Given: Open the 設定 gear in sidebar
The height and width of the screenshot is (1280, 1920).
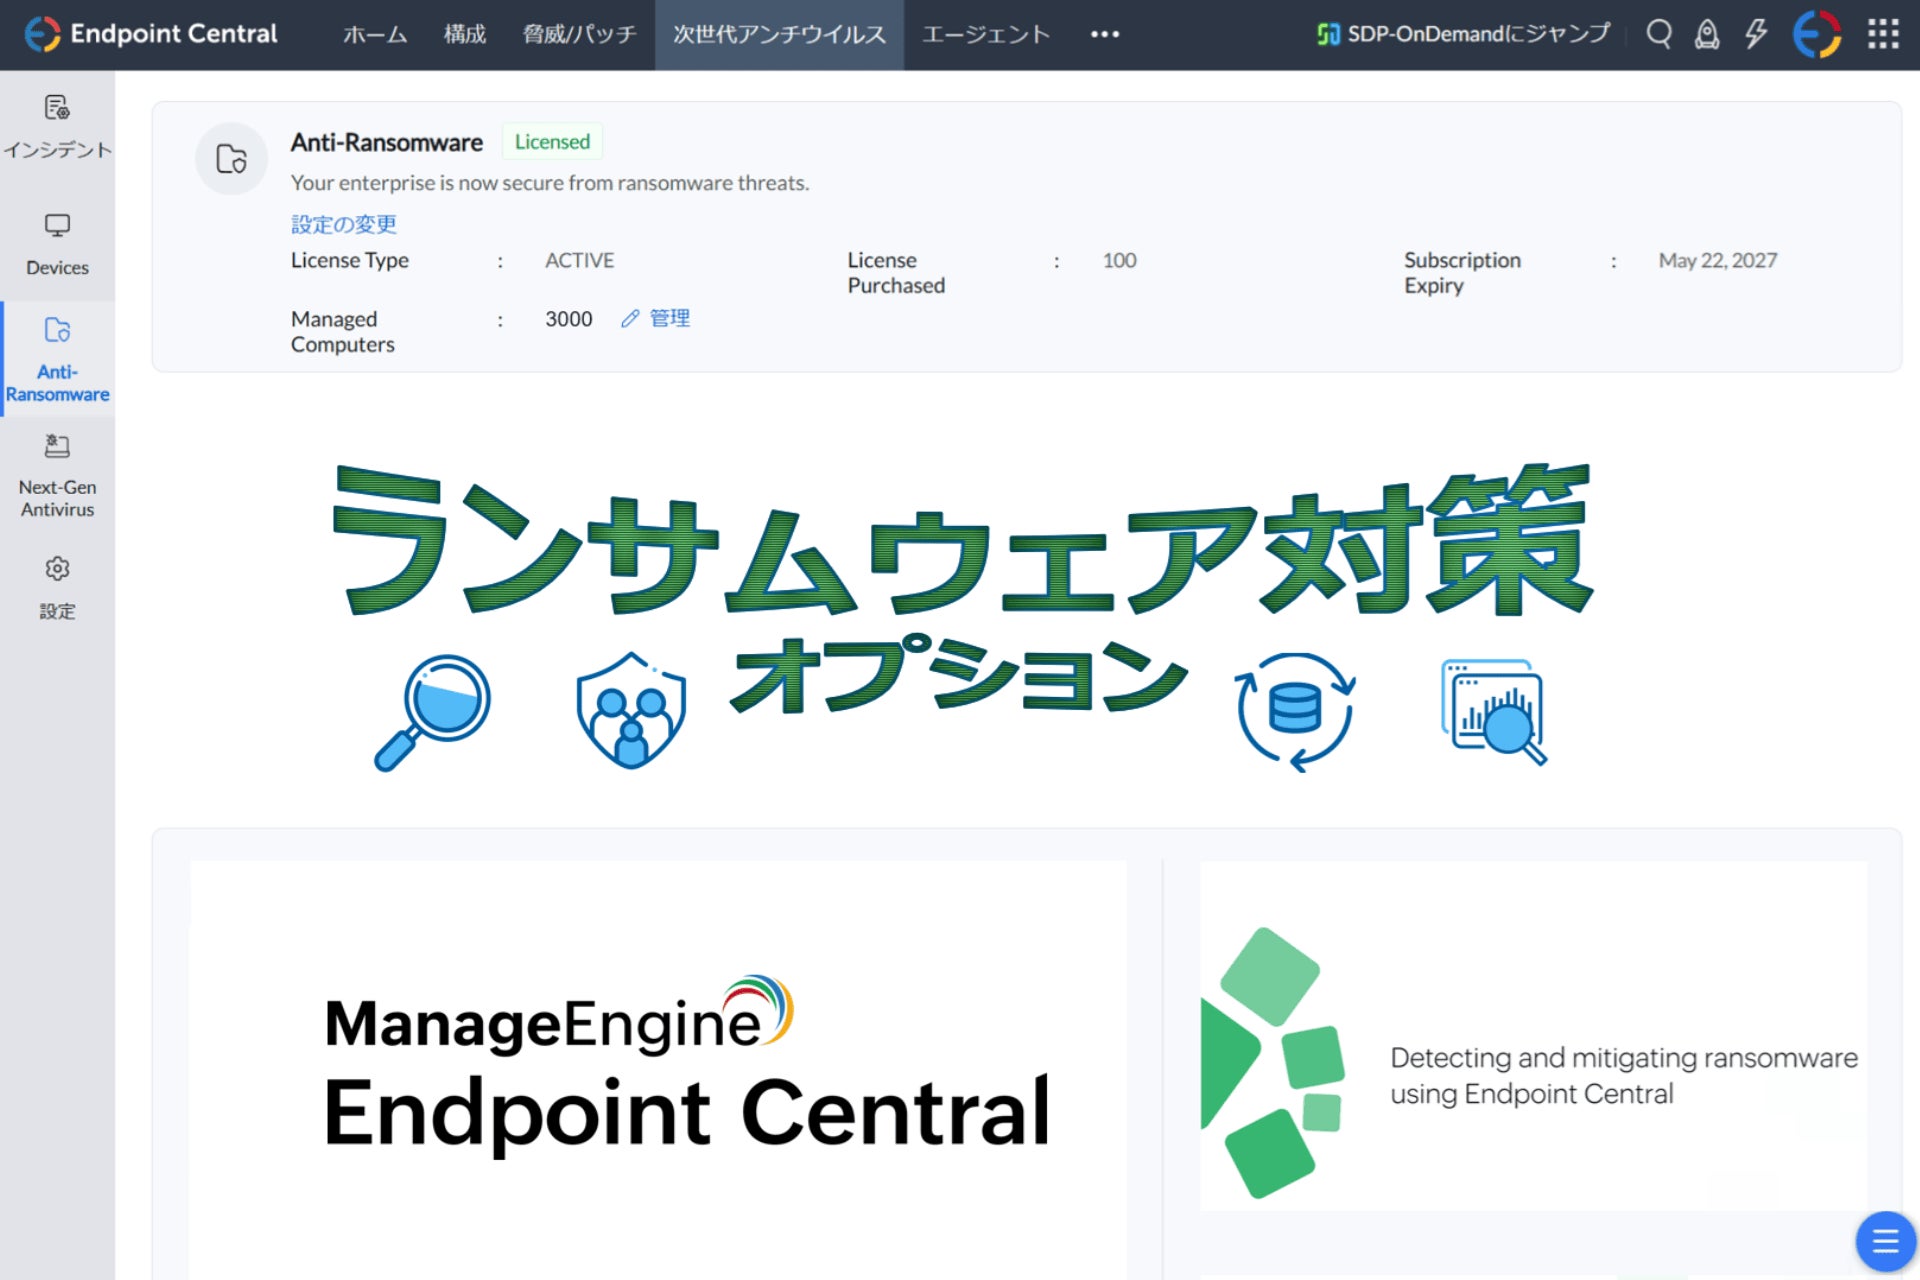Looking at the screenshot, I should pyautogui.click(x=57, y=588).
